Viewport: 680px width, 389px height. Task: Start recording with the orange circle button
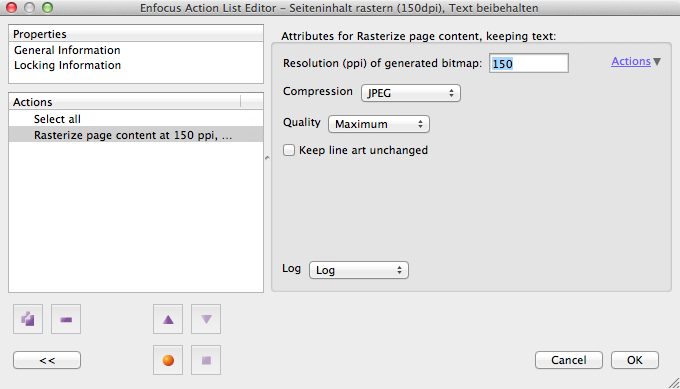[168, 360]
